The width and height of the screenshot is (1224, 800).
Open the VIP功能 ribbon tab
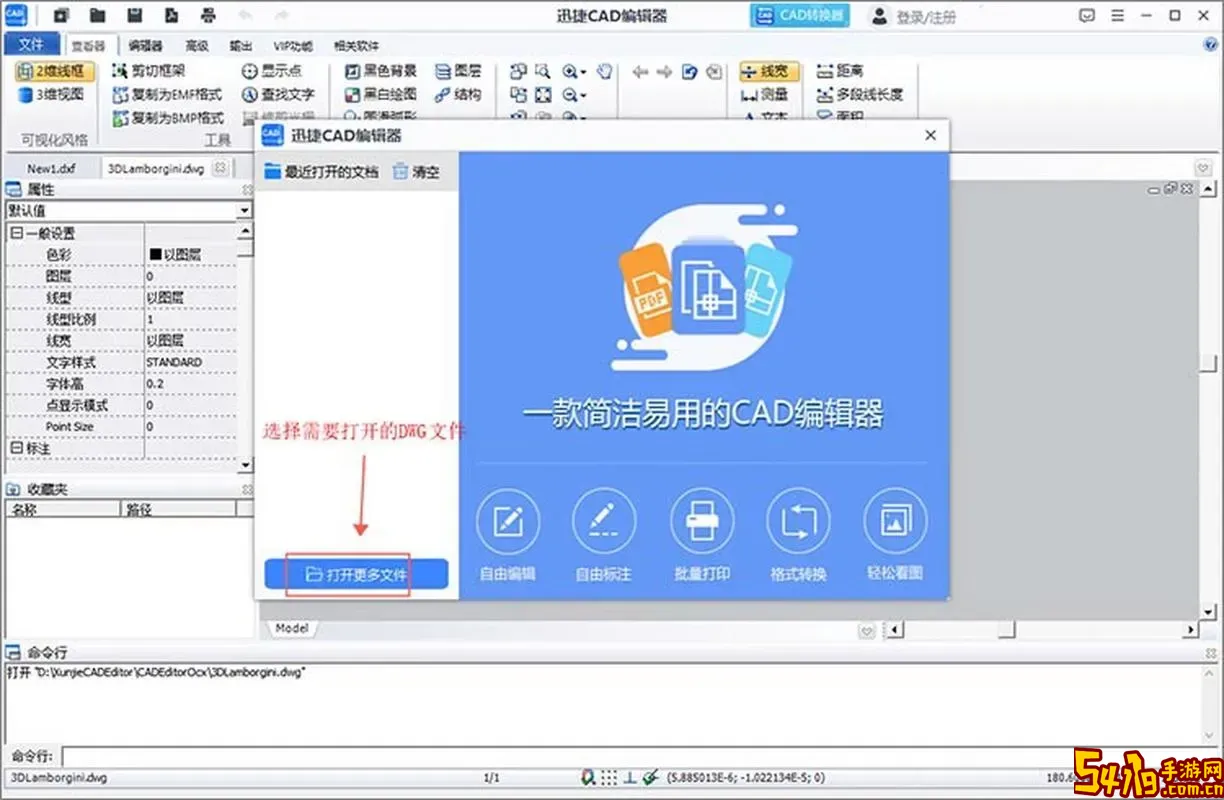point(293,46)
